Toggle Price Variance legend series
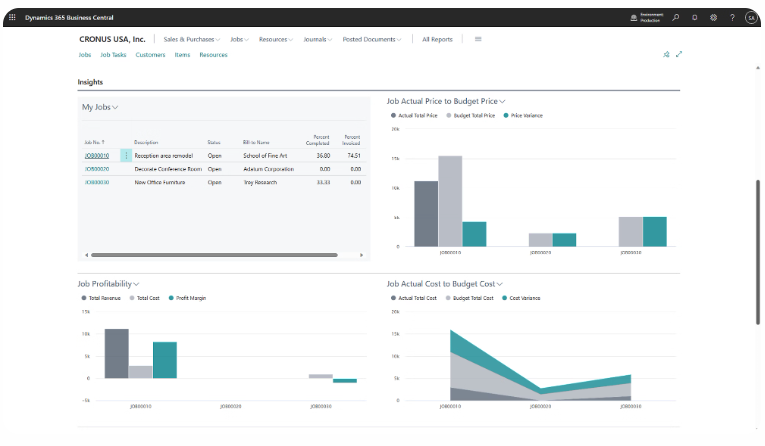This screenshot has height=446, width=765. [x=523, y=116]
